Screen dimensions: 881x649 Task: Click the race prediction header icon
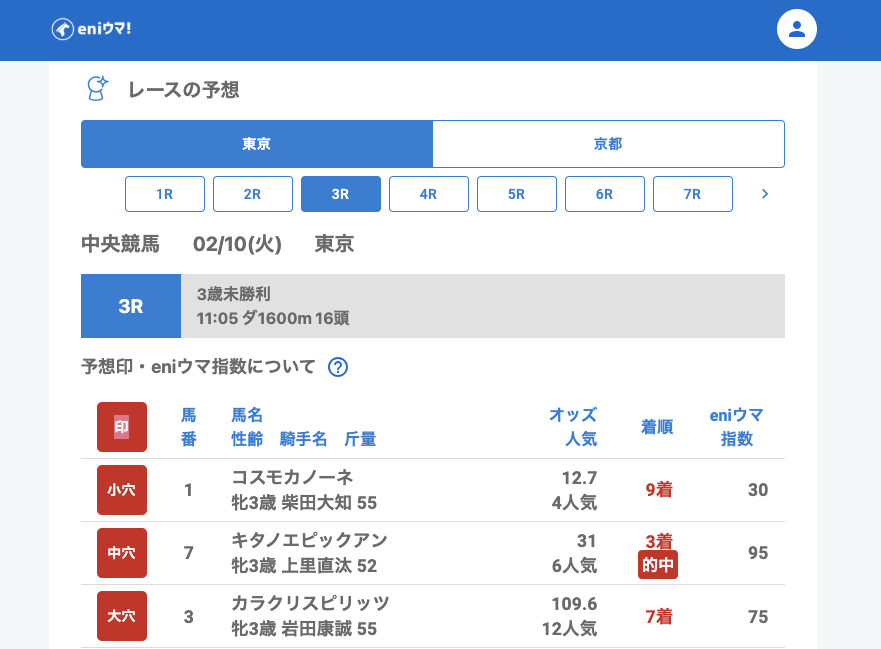(x=97, y=89)
